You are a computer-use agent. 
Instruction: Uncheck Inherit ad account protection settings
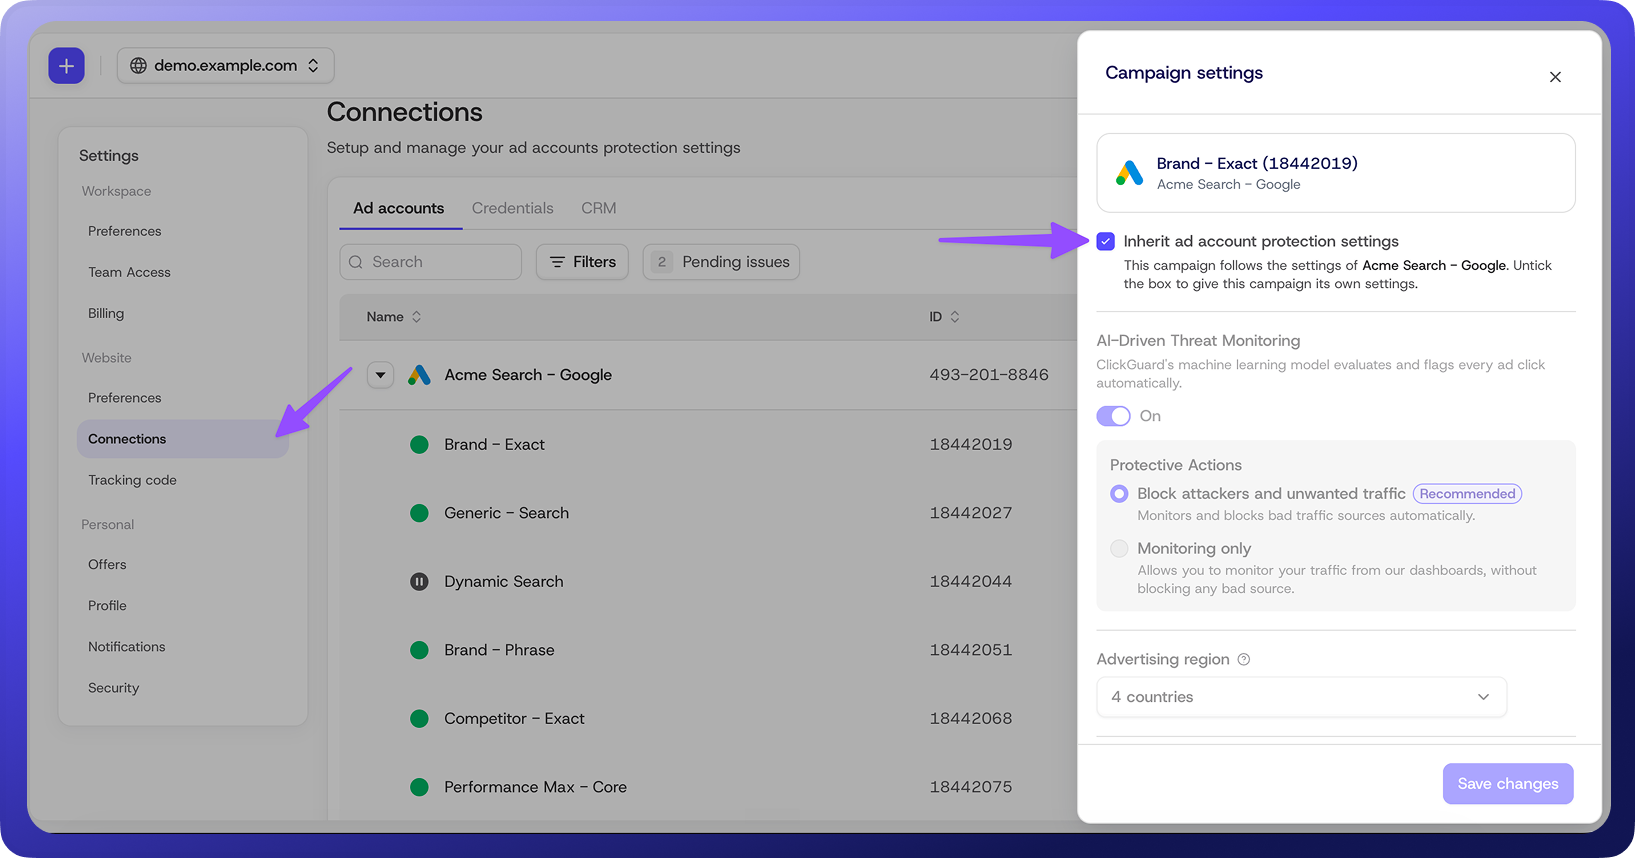1105,241
